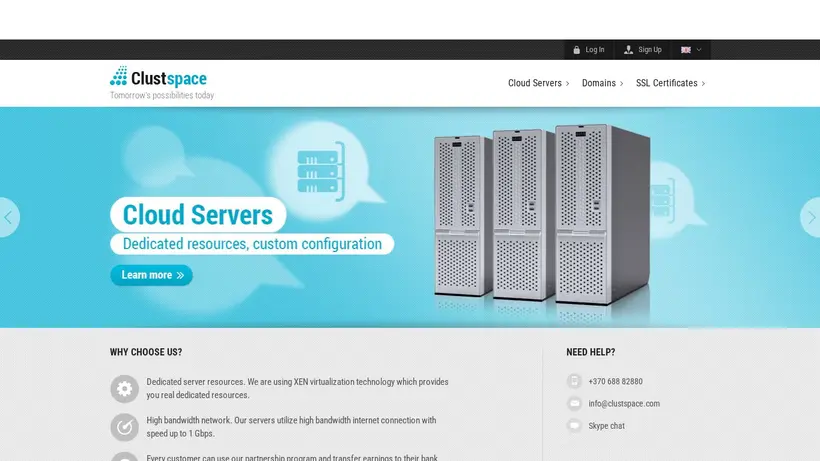Click the phone number +370 688 82880
The image size is (820, 461).
pos(616,382)
